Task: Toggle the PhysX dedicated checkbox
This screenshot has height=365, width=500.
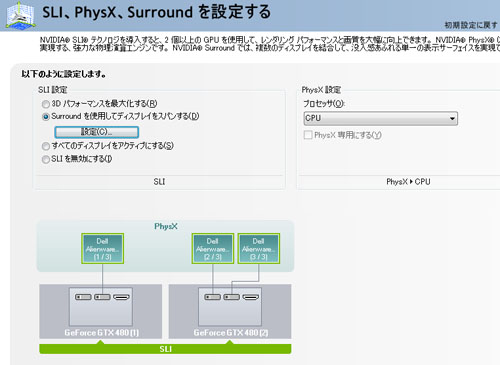Action: tap(308, 135)
